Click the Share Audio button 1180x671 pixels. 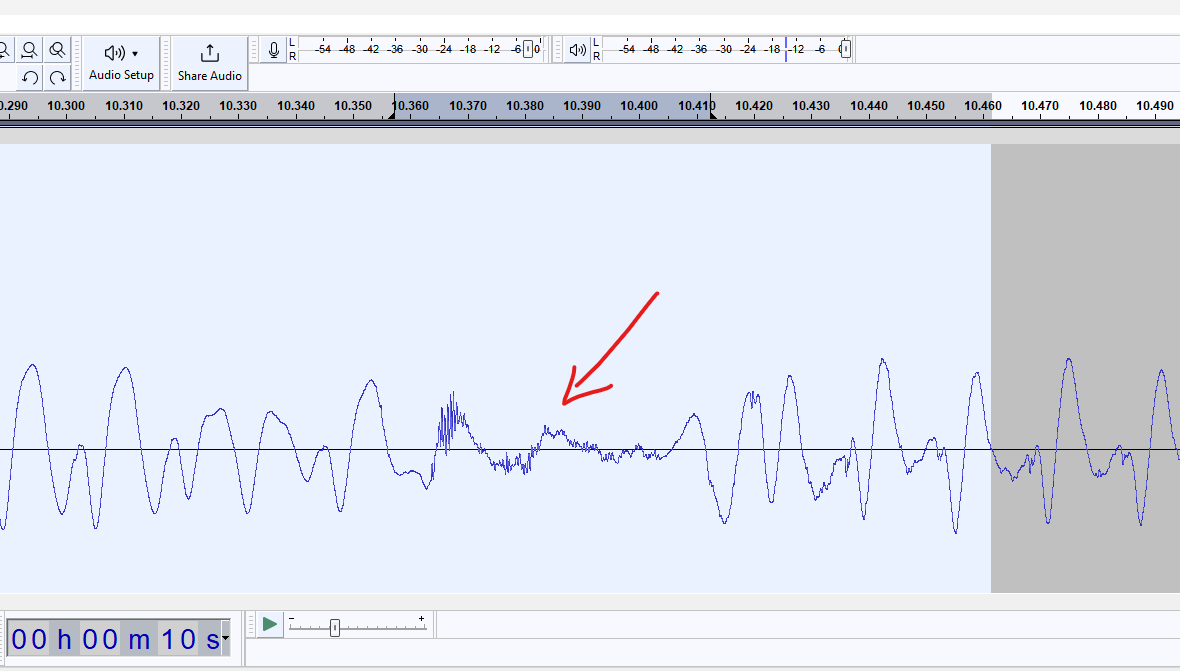209,62
